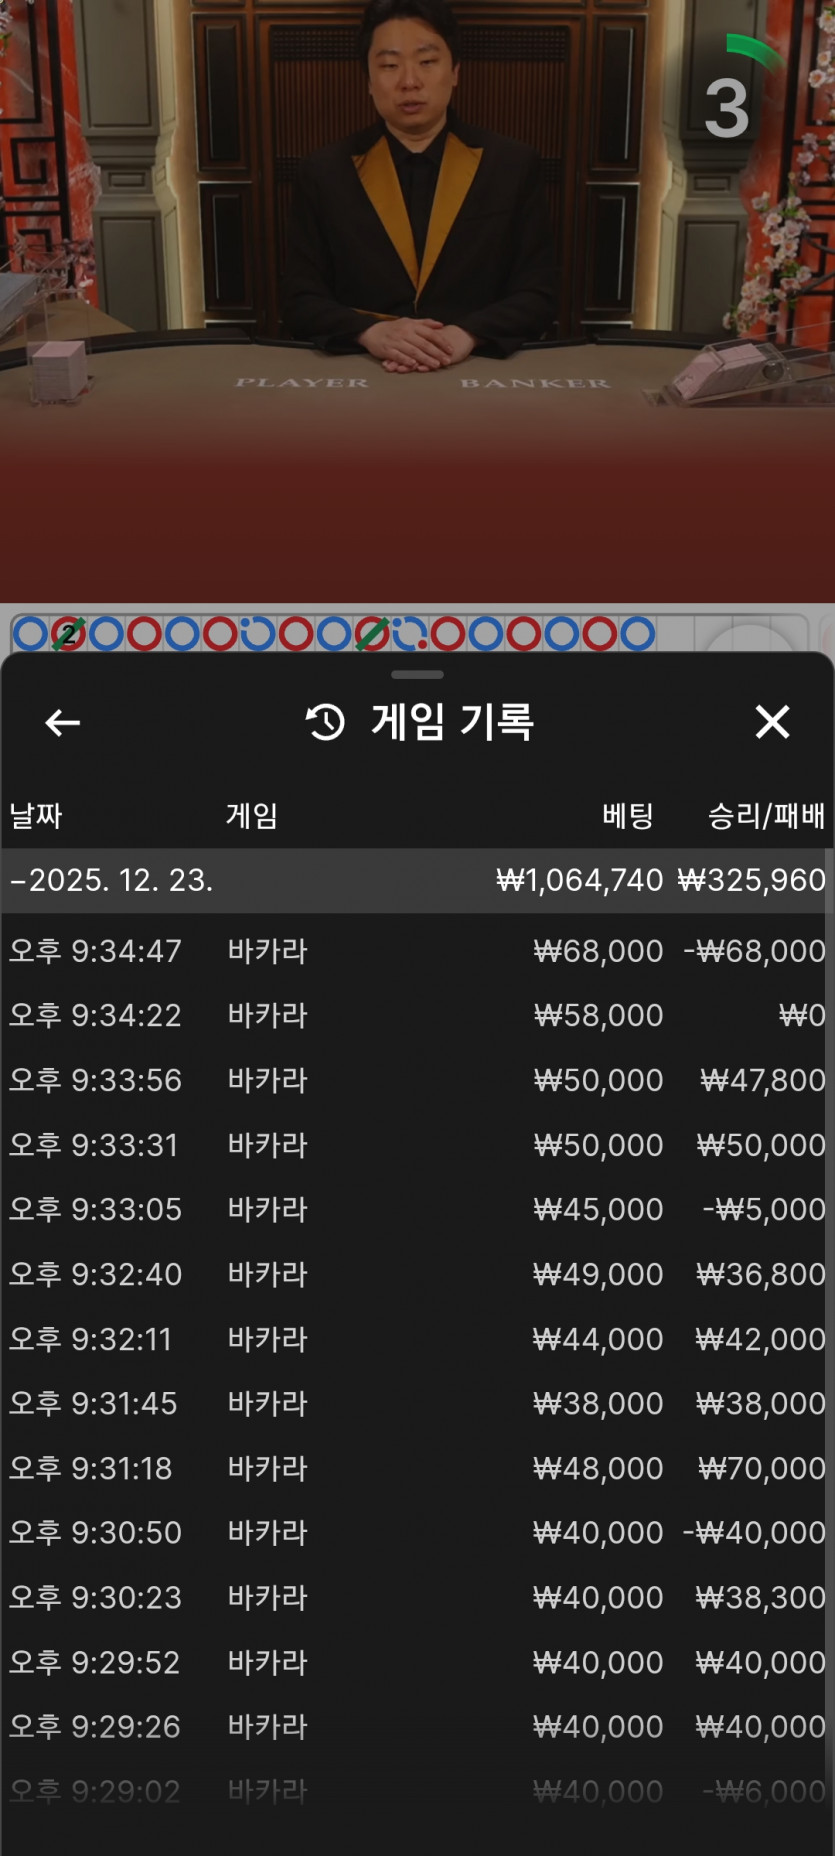Tap the back arrow in game history
Viewport: 835px width, 1856px height.
click(x=62, y=722)
